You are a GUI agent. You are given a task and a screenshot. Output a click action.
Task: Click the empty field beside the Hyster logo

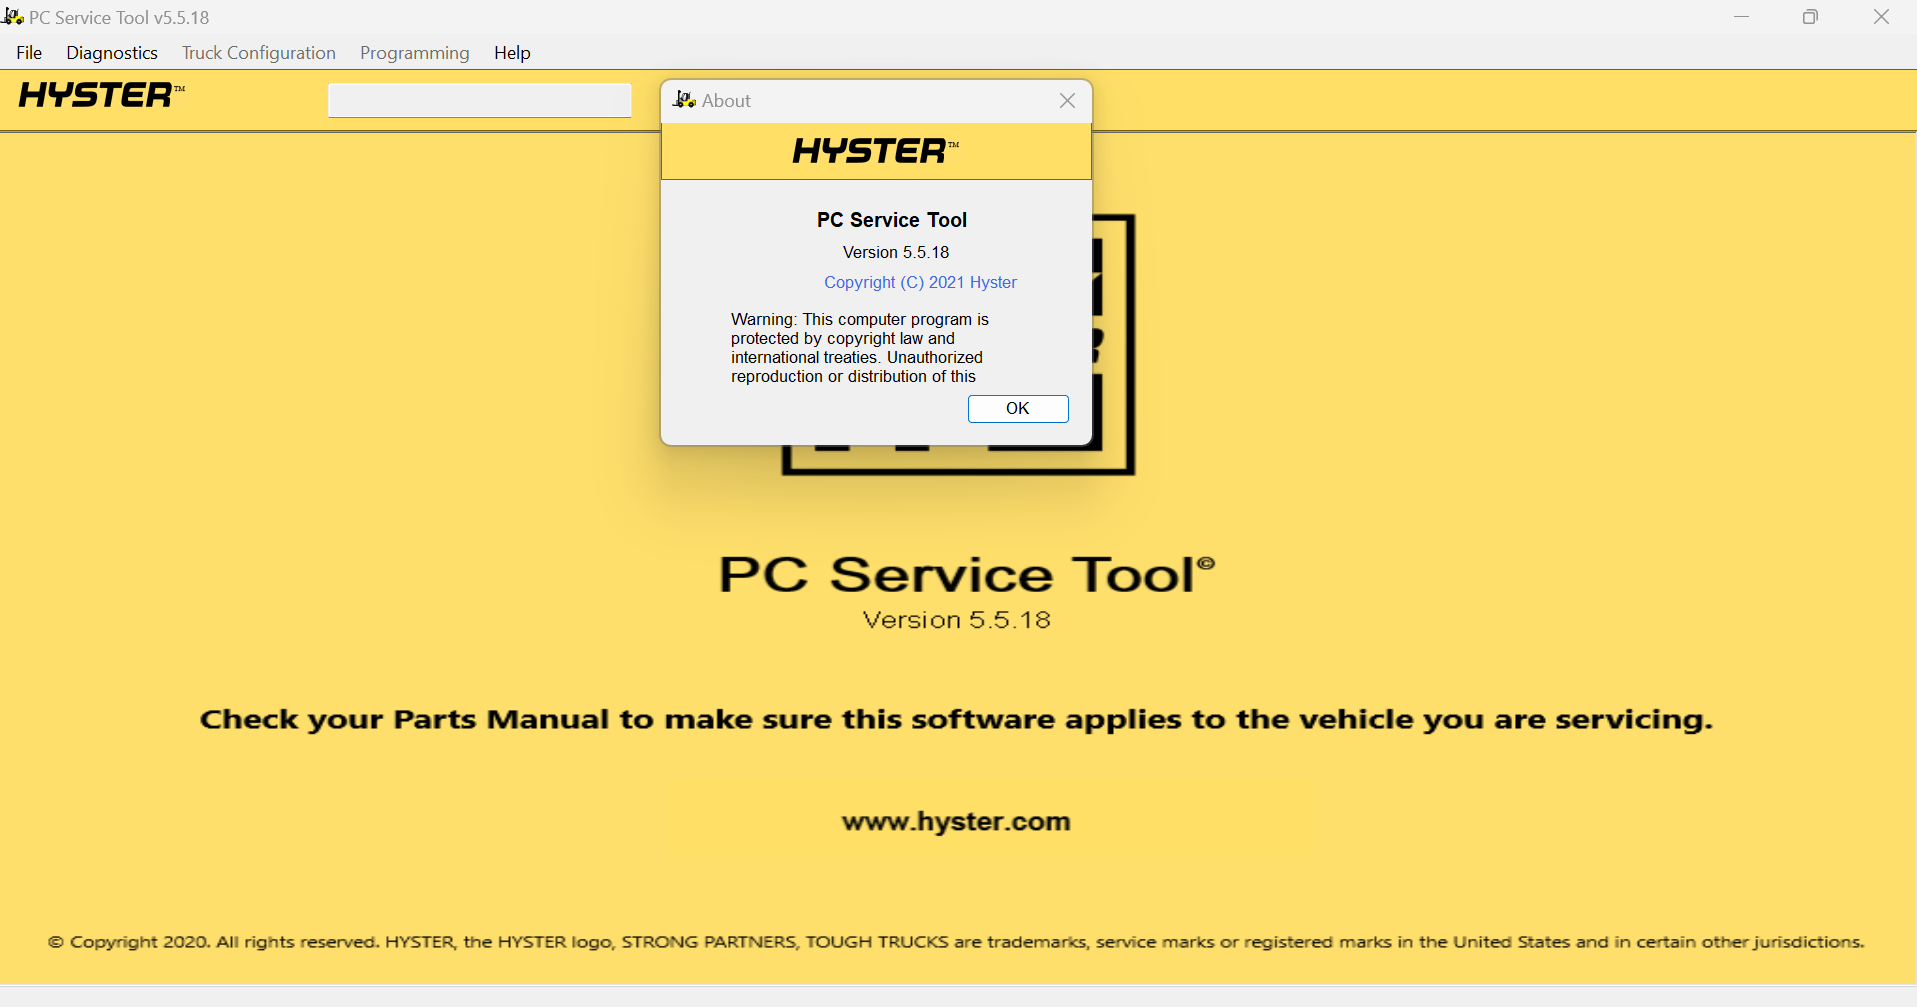480,100
